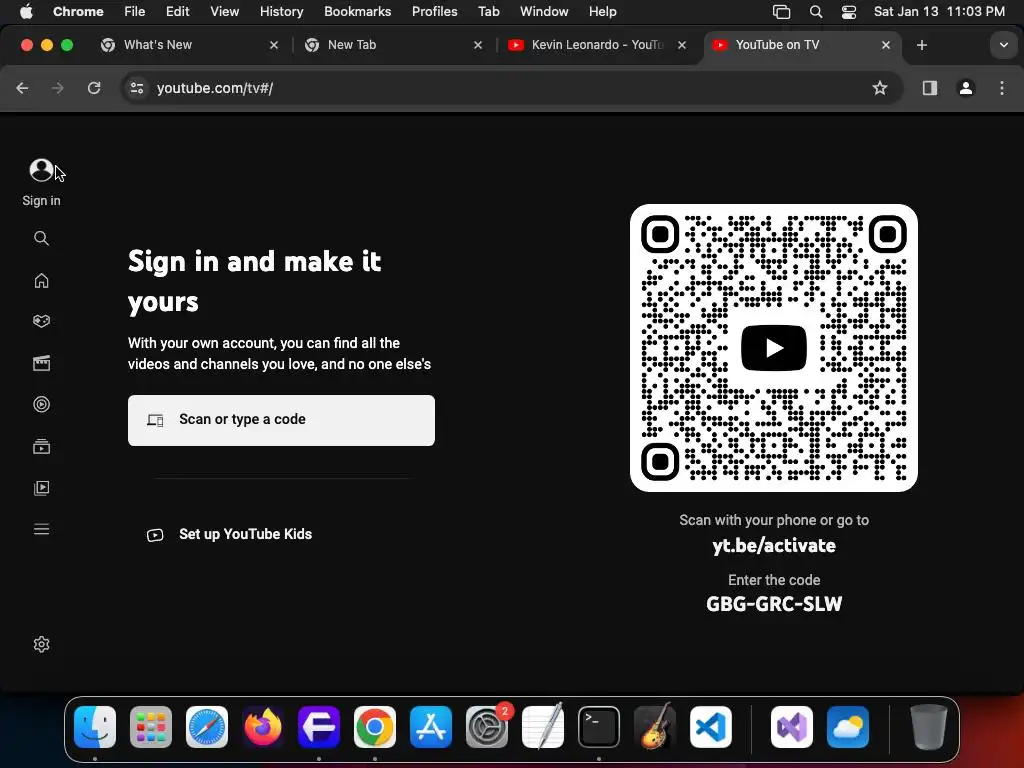Open the Trash in the Dock
Screen dimensions: 1024x768
[929, 727]
